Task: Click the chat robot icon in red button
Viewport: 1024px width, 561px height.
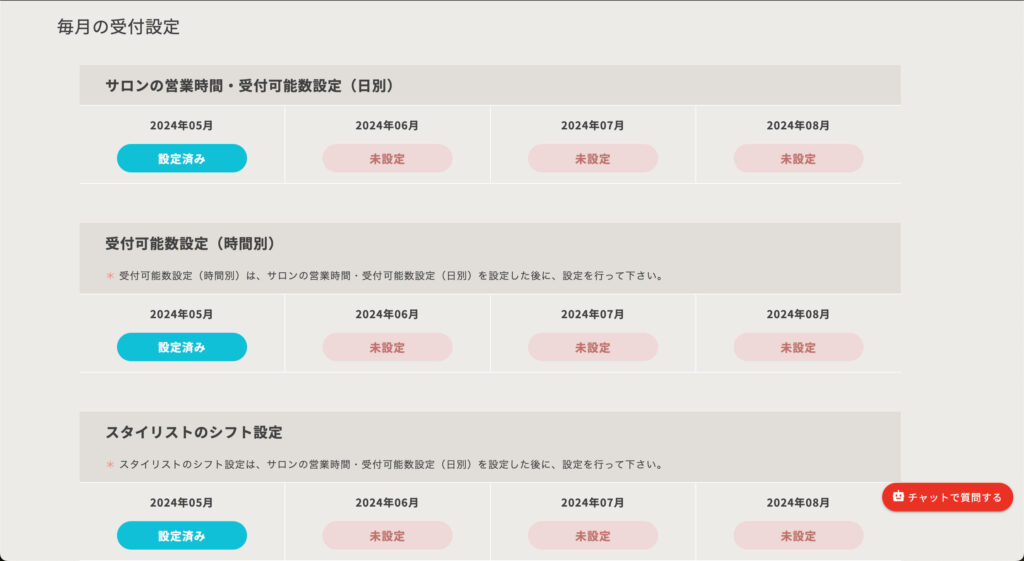Action: (898, 496)
